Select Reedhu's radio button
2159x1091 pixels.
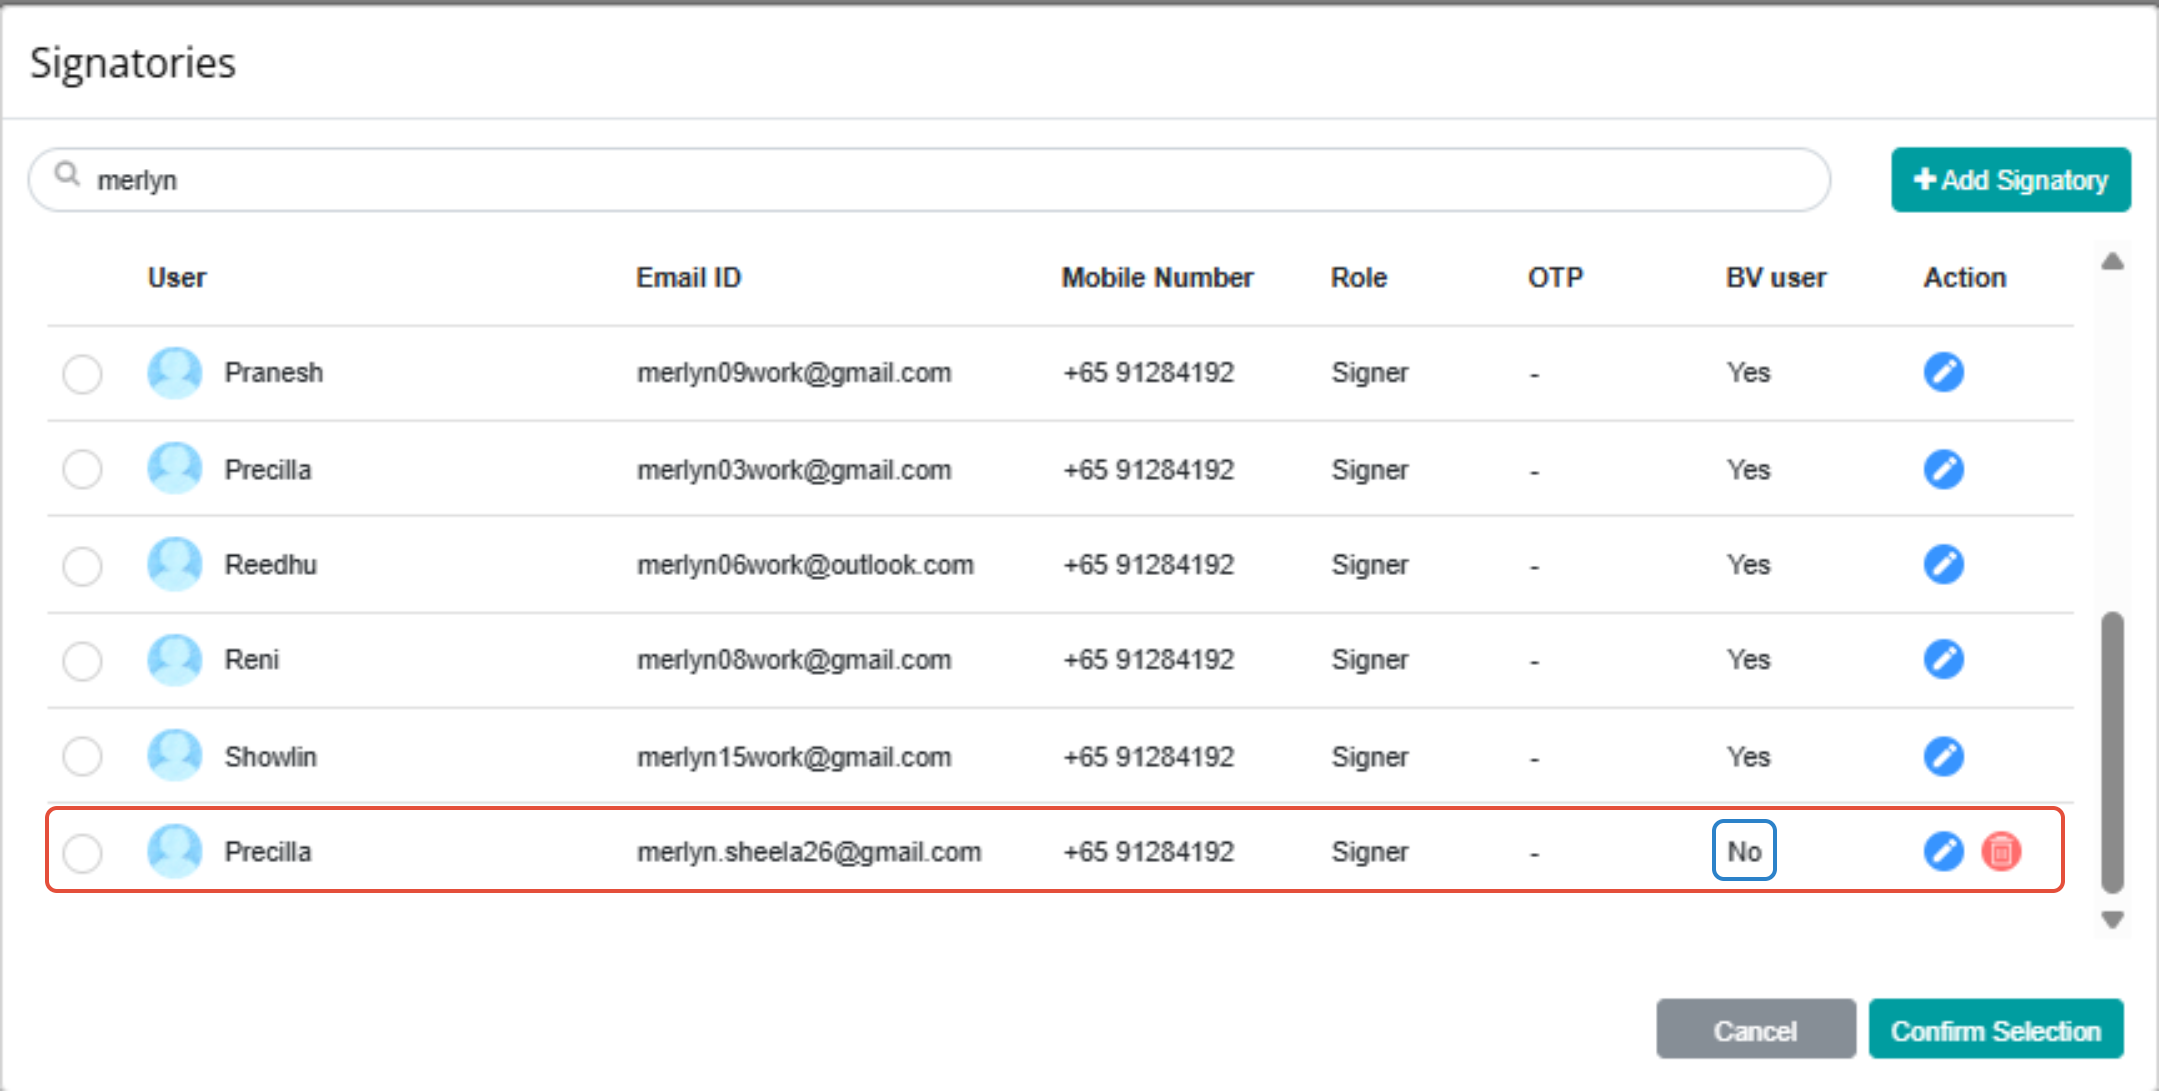pos(82,566)
